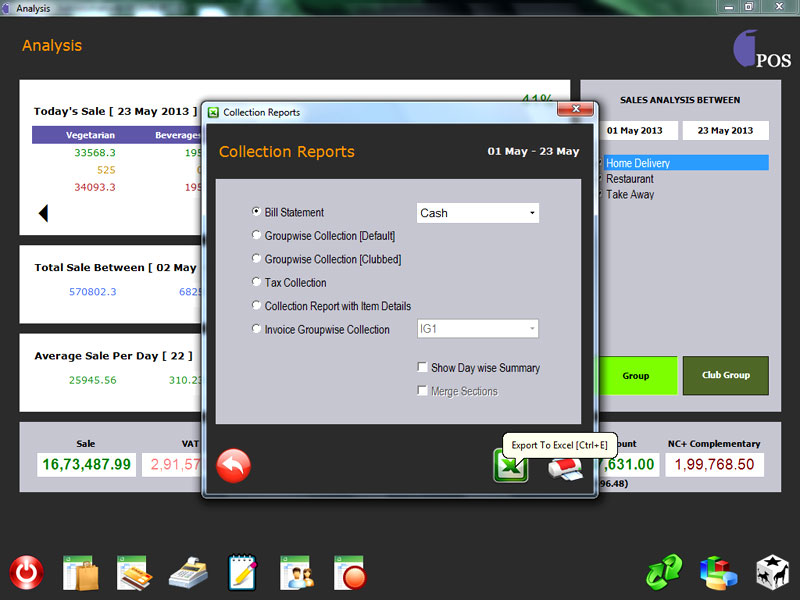Image resolution: width=800 pixels, height=600 pixels.
Task: Click the black left arrow in Today's Sale
Action: coord(43,213)
